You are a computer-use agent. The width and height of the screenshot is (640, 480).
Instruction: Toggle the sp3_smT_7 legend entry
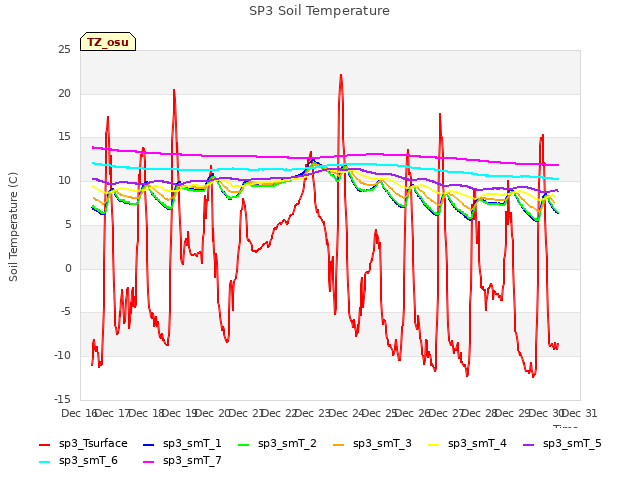click(182, 460)
